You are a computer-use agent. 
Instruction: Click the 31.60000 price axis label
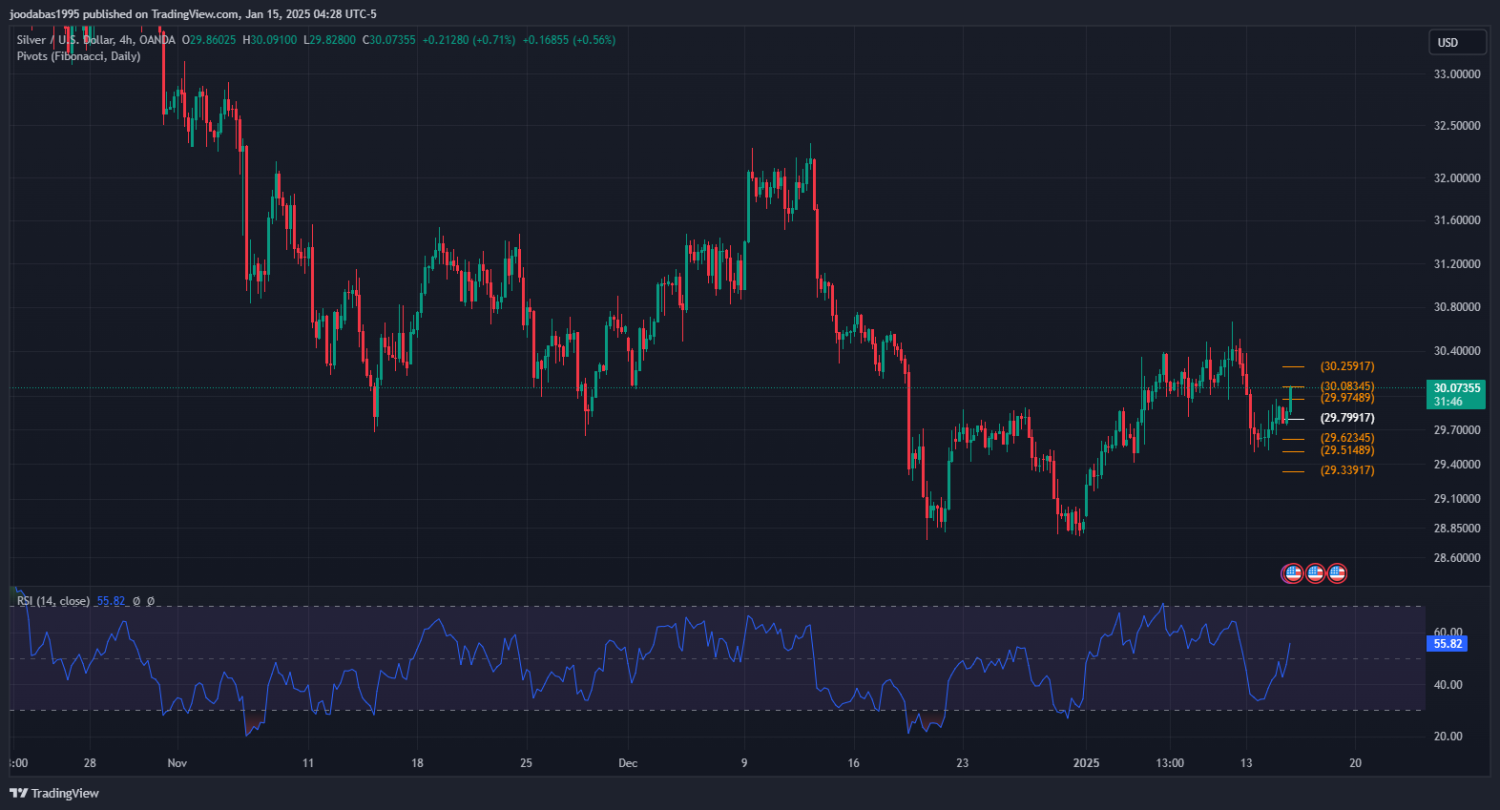pos(1457,220)
